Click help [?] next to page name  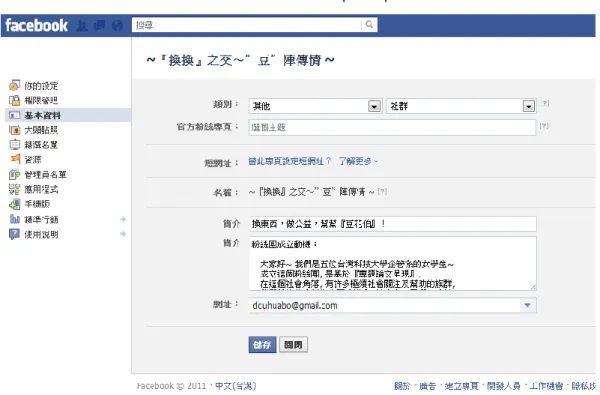point(382,191)
